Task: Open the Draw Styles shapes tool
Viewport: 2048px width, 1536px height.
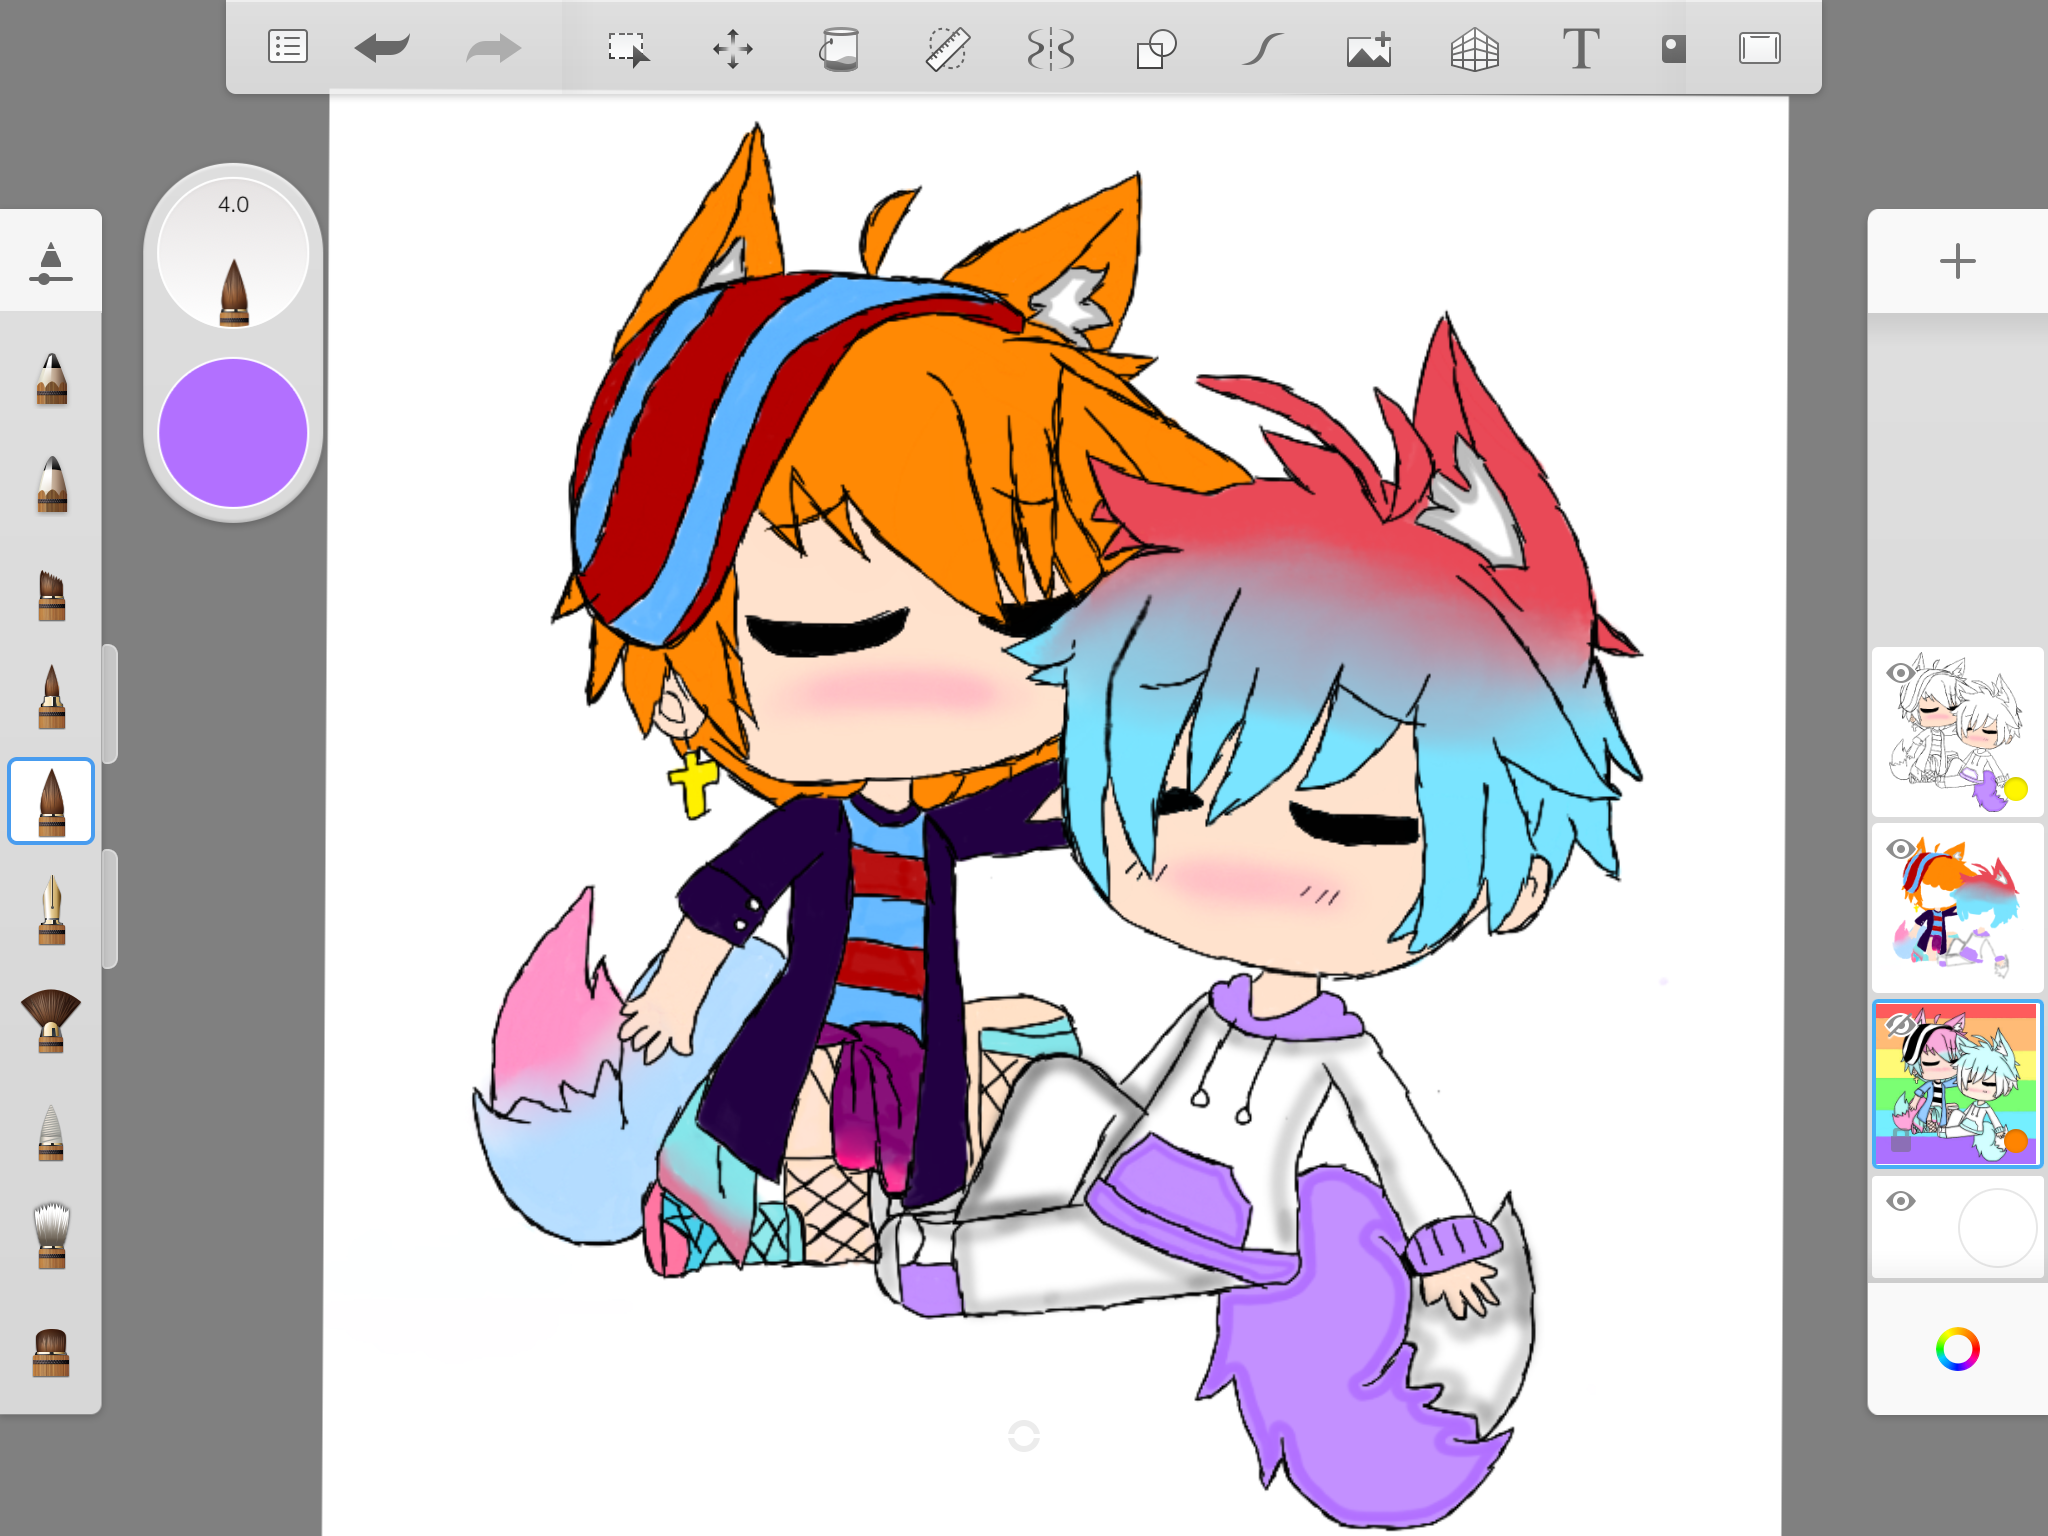Action: coord(1156,48)
